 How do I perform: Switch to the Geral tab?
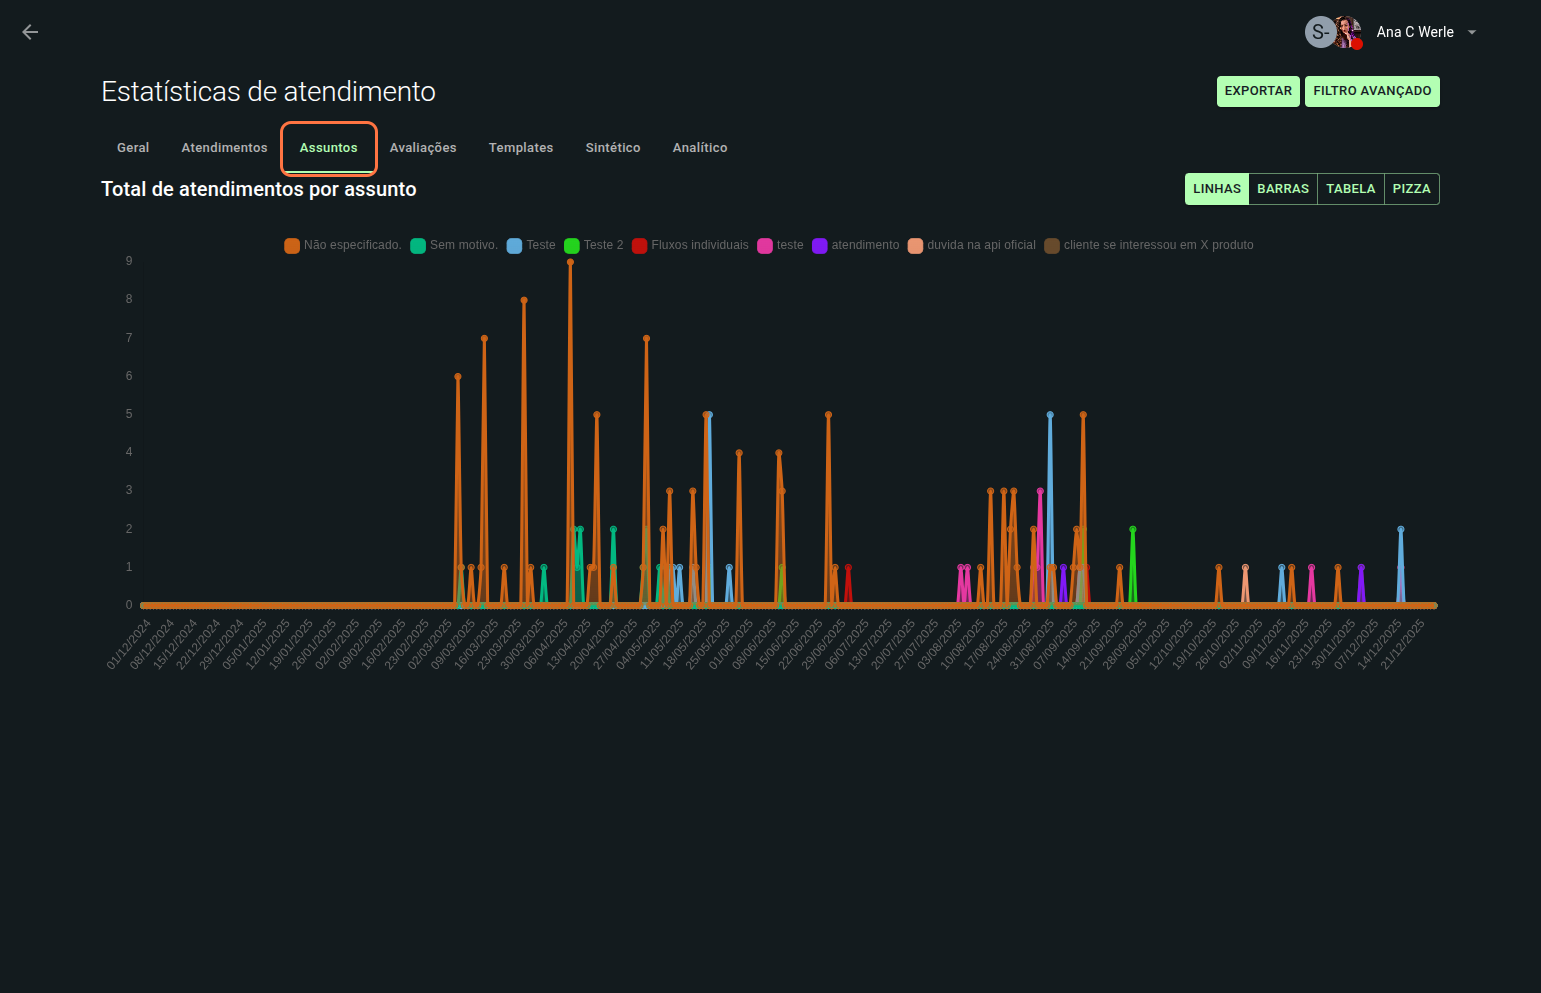coord(133,148)
